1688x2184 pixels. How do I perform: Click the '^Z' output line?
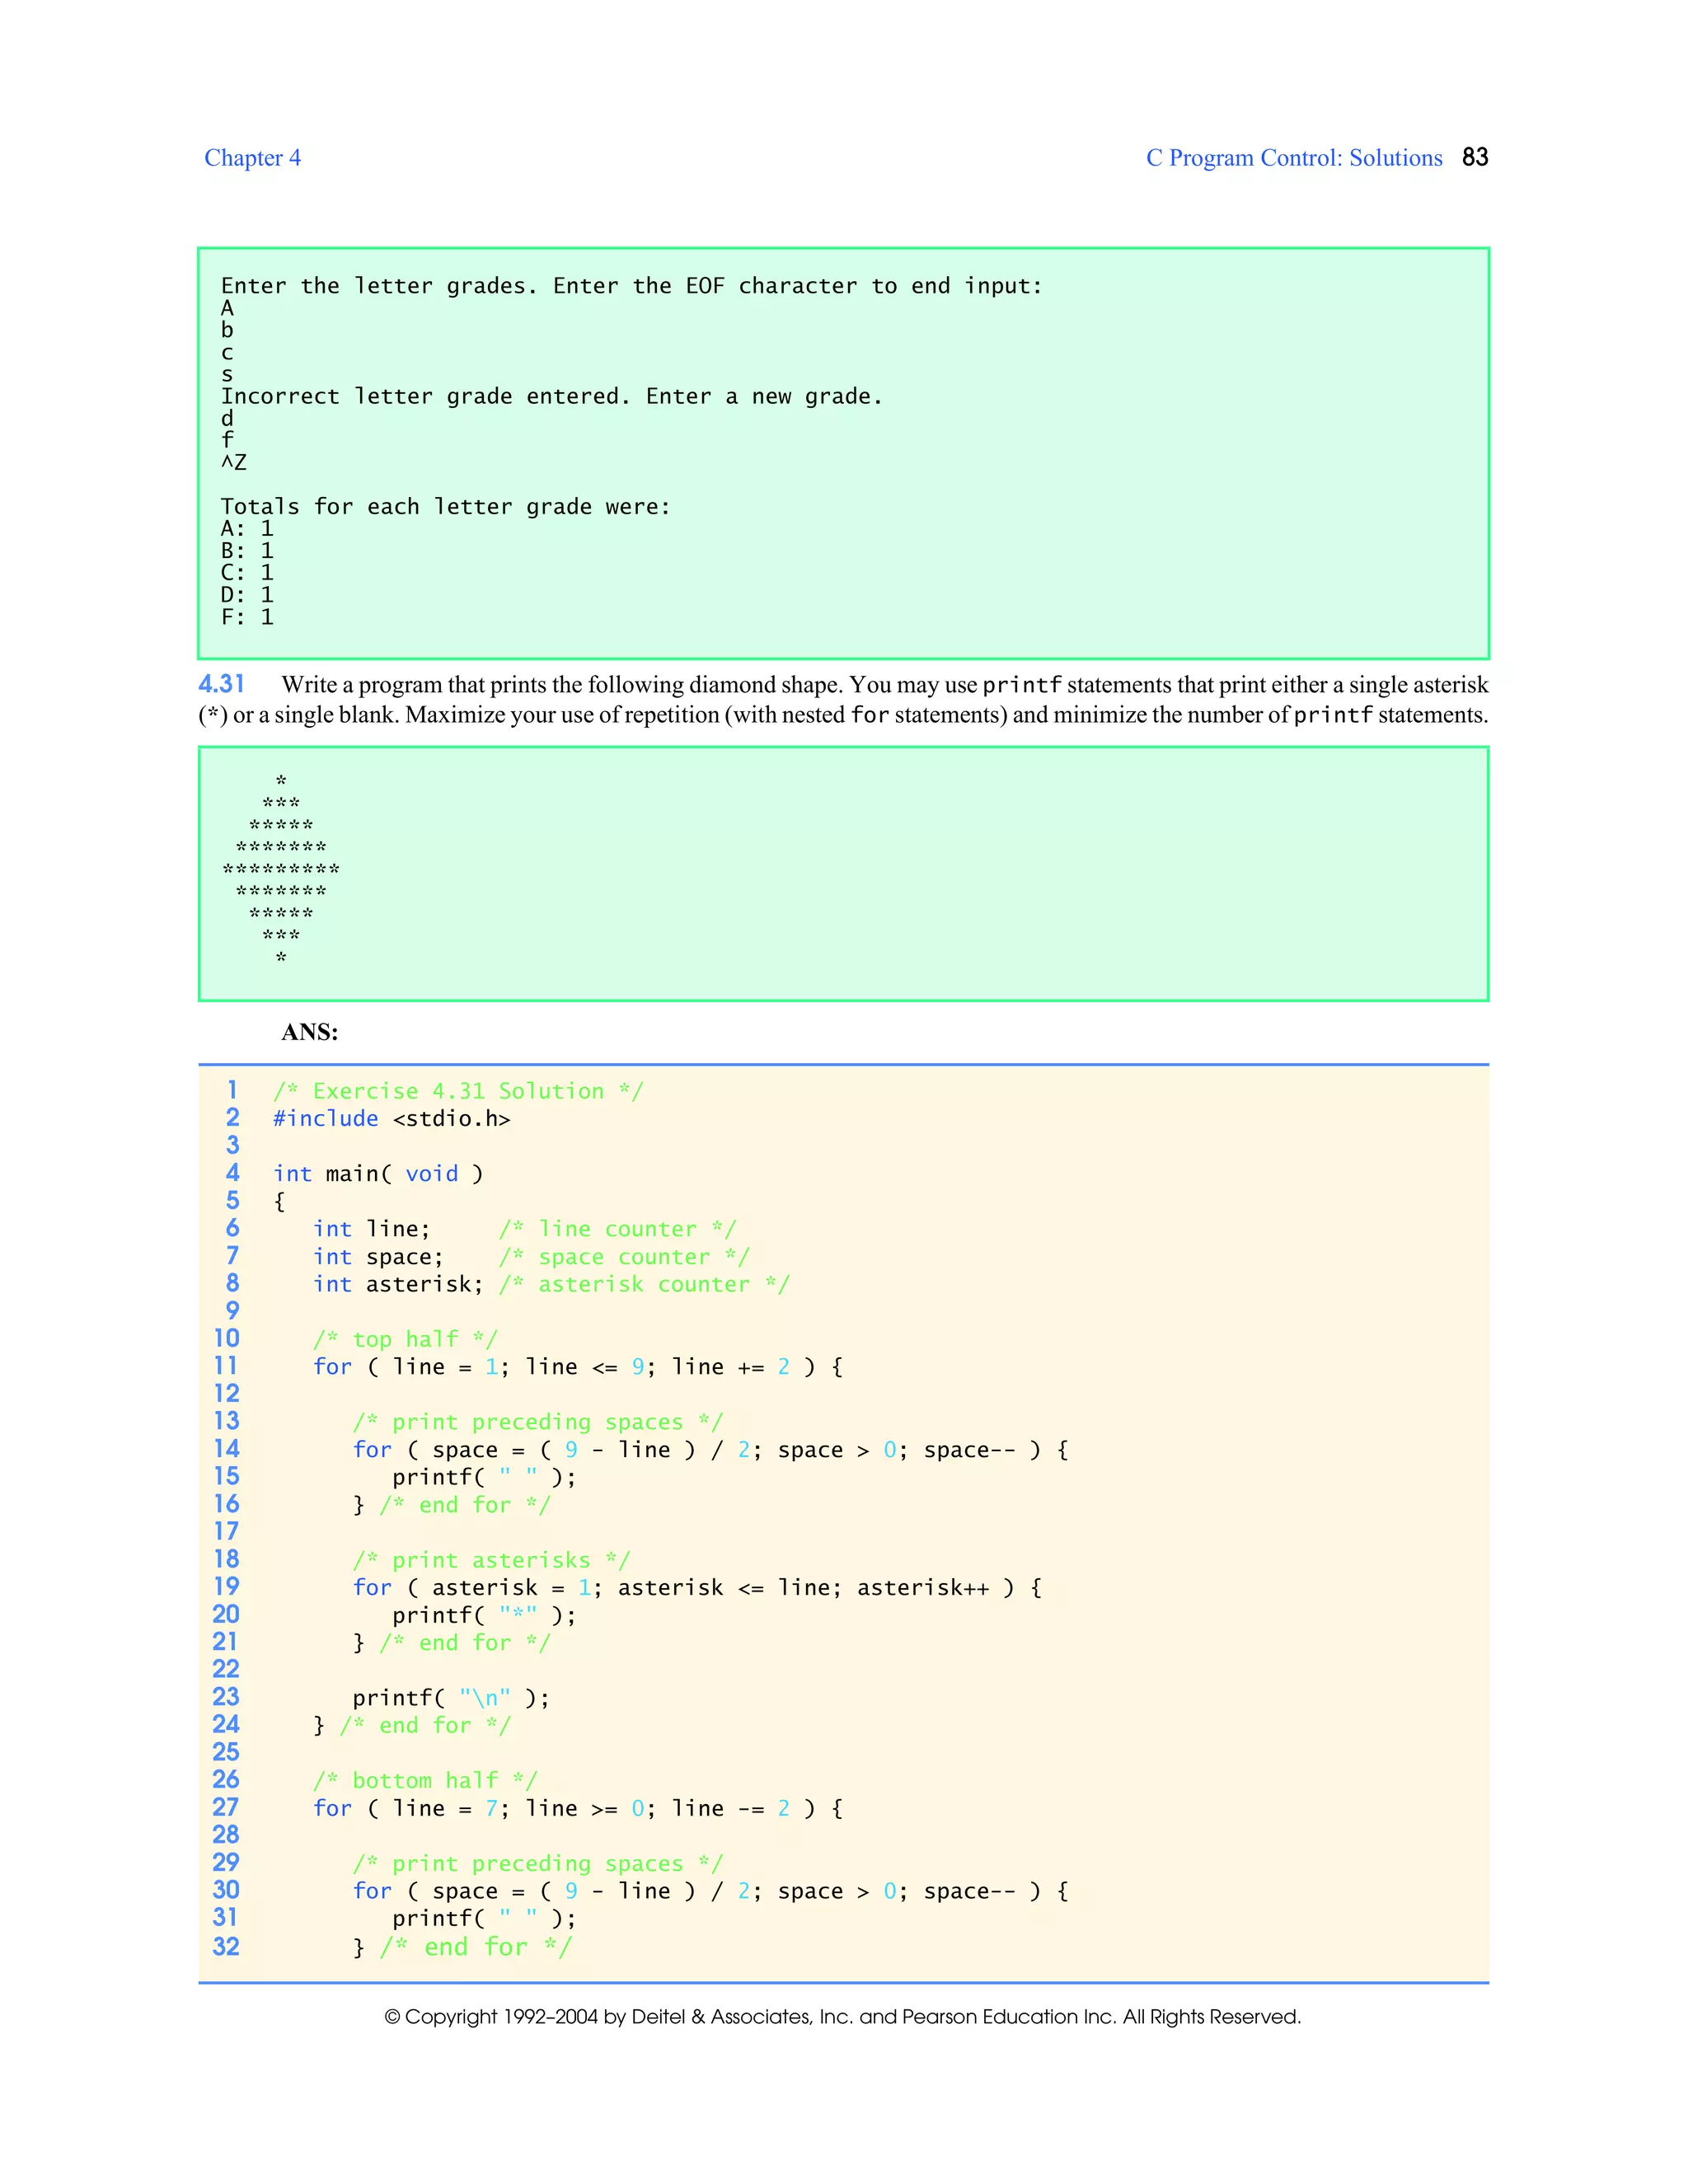pos(234,462)
